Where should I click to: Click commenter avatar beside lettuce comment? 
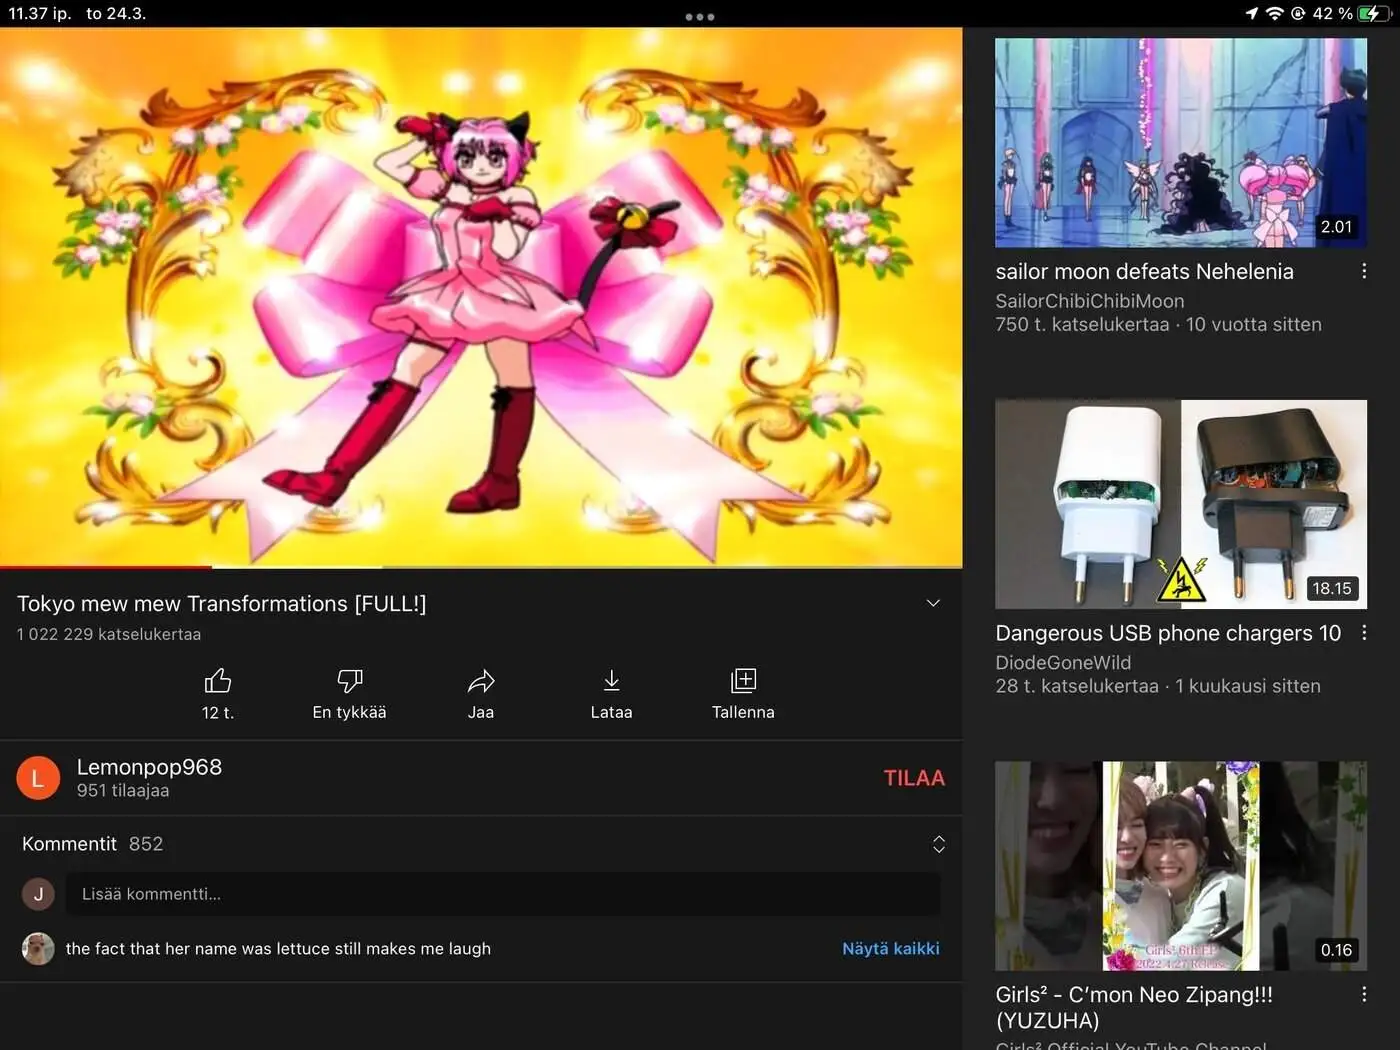[38, 948]
